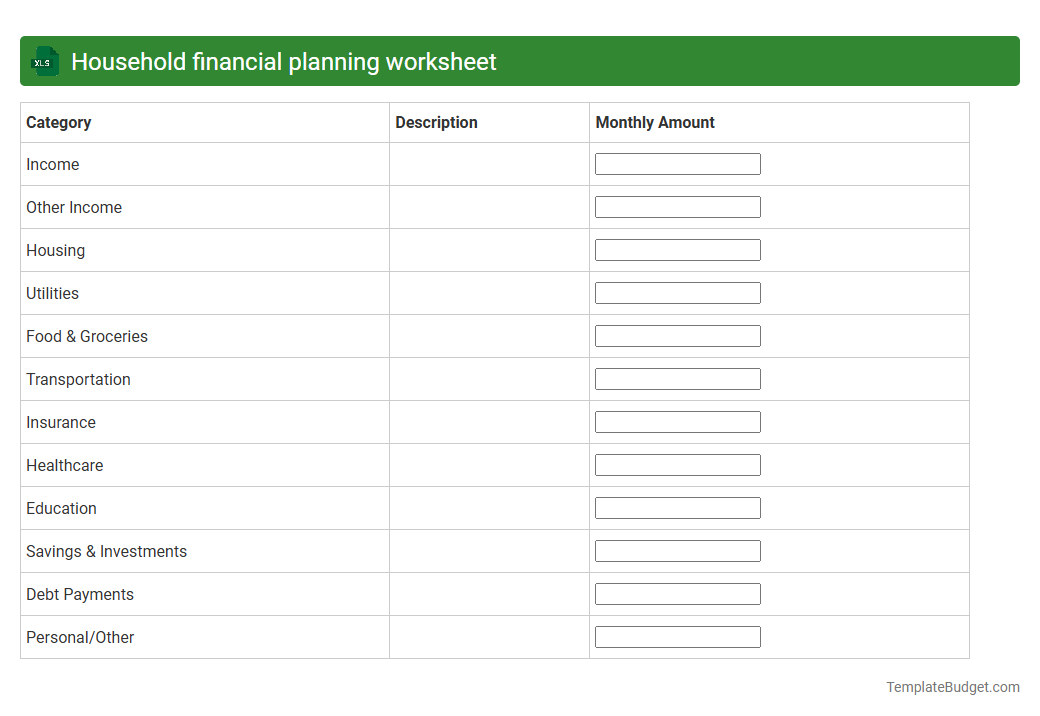Click the Debt Payments amount input box

point(677,593)
